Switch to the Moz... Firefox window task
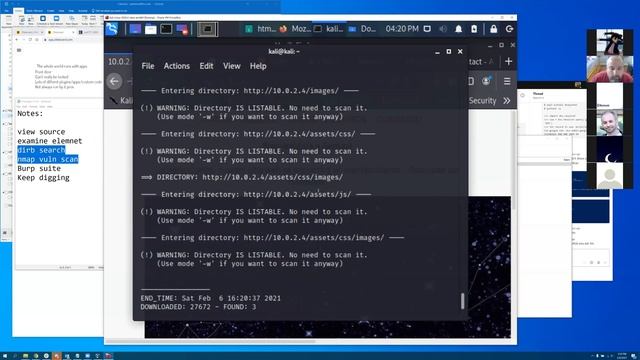This screenshot has height=360, width=640. coord(295,29)
